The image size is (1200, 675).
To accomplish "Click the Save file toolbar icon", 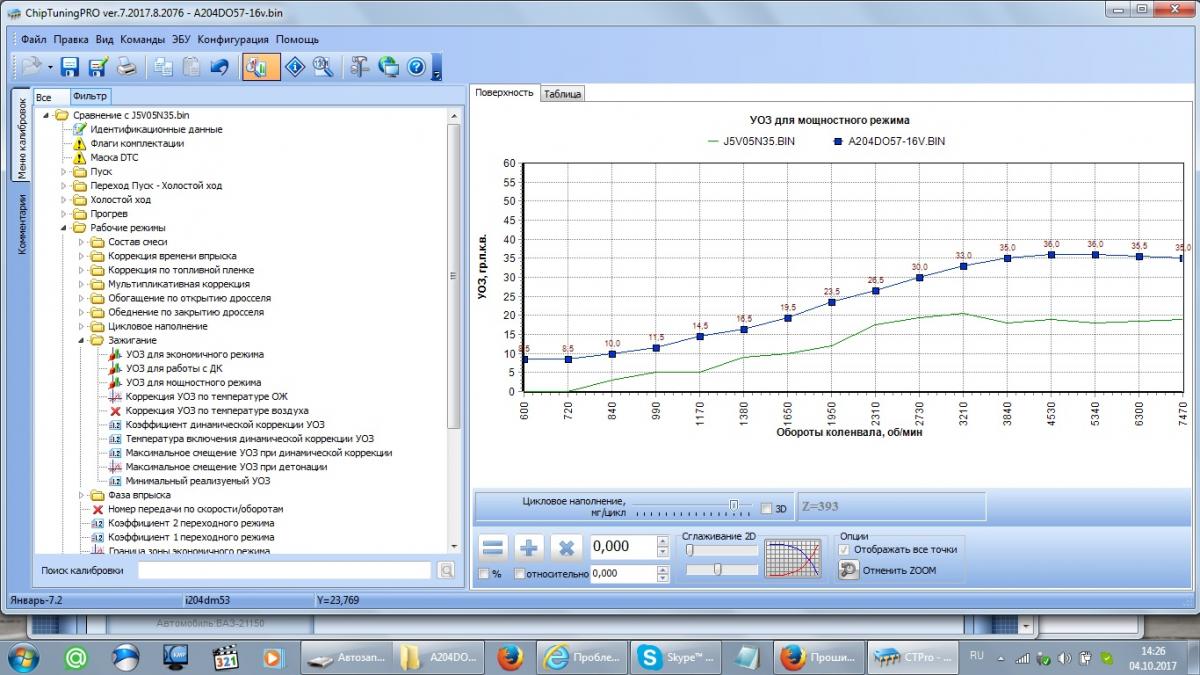I will [70, 68].
